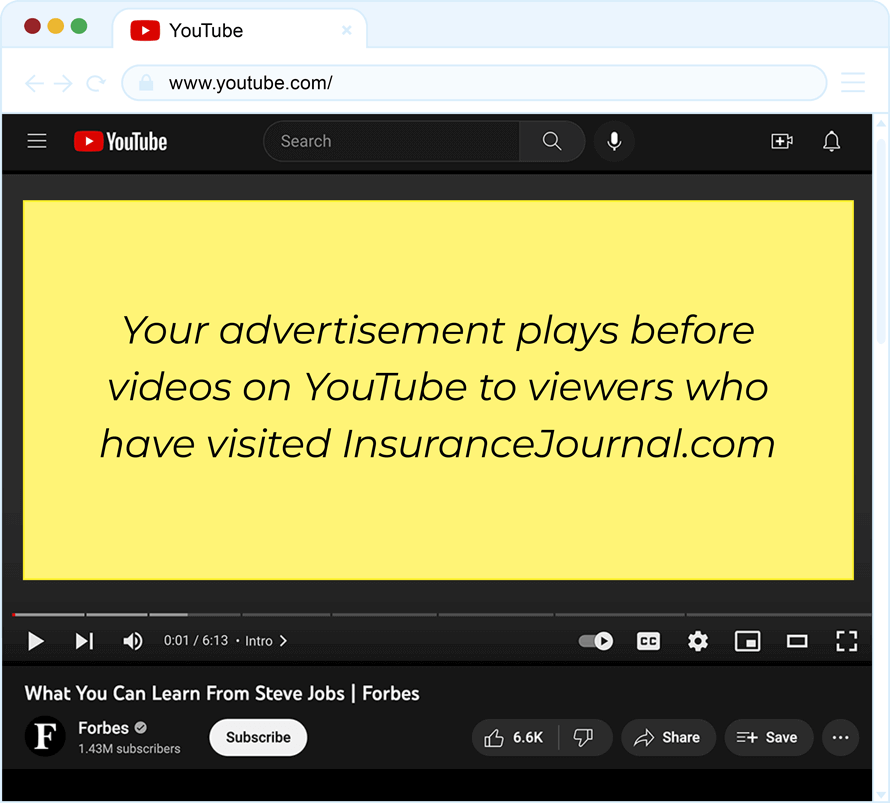The image size is (890, 803).
Task: Mute the video volume
Action: pyautogui.click(x=132, y=641)
